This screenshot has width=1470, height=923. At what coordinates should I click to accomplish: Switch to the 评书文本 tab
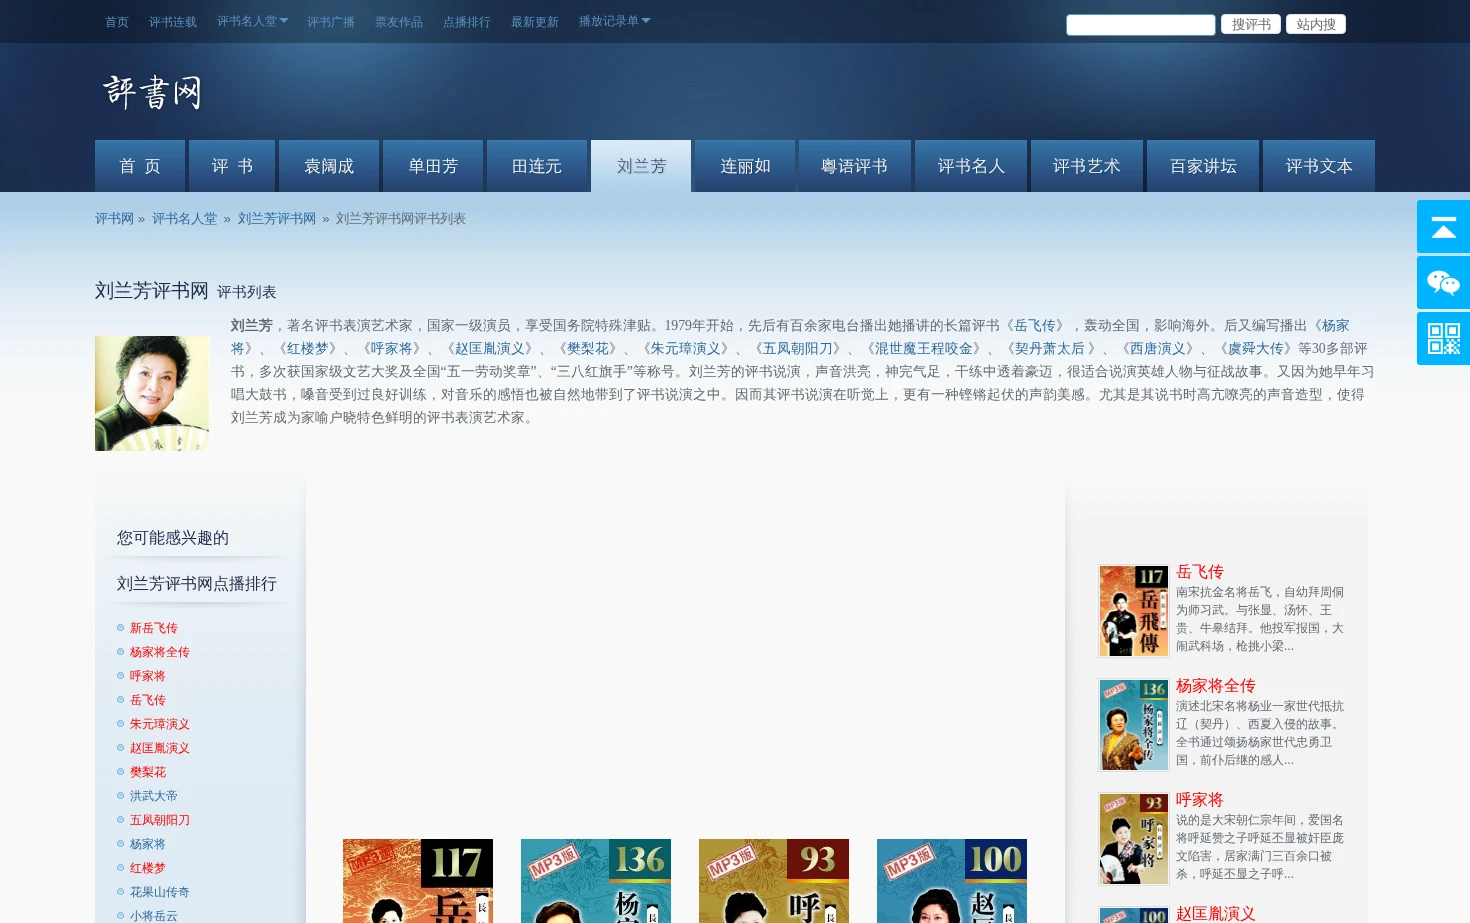1319,166
